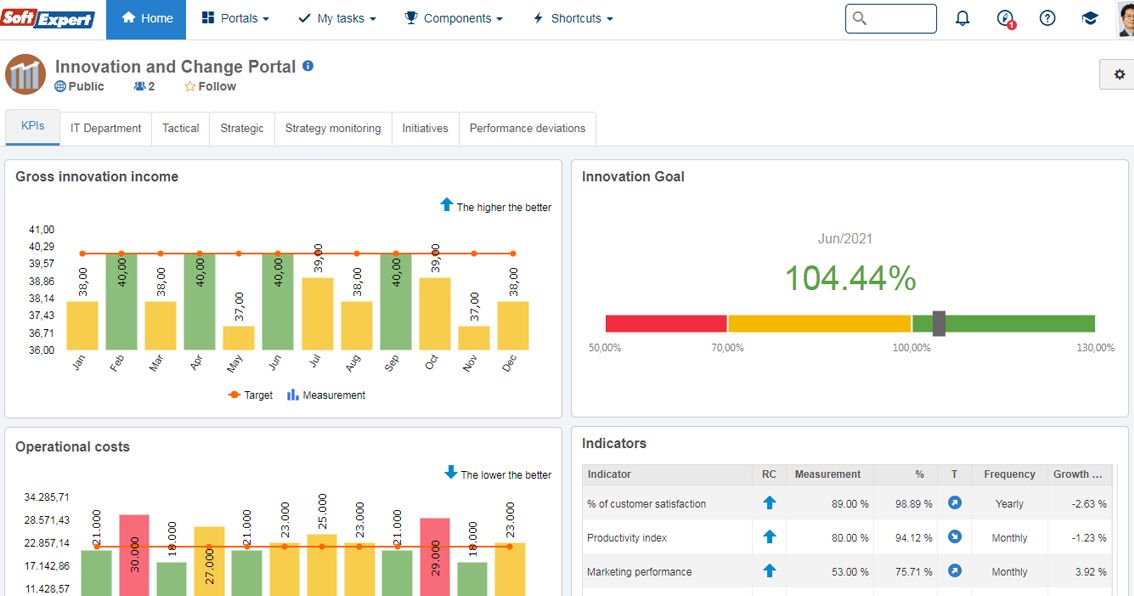Click RC up arrow for customer satisfaction
The image size is (1134, 596).
[770, 503]
